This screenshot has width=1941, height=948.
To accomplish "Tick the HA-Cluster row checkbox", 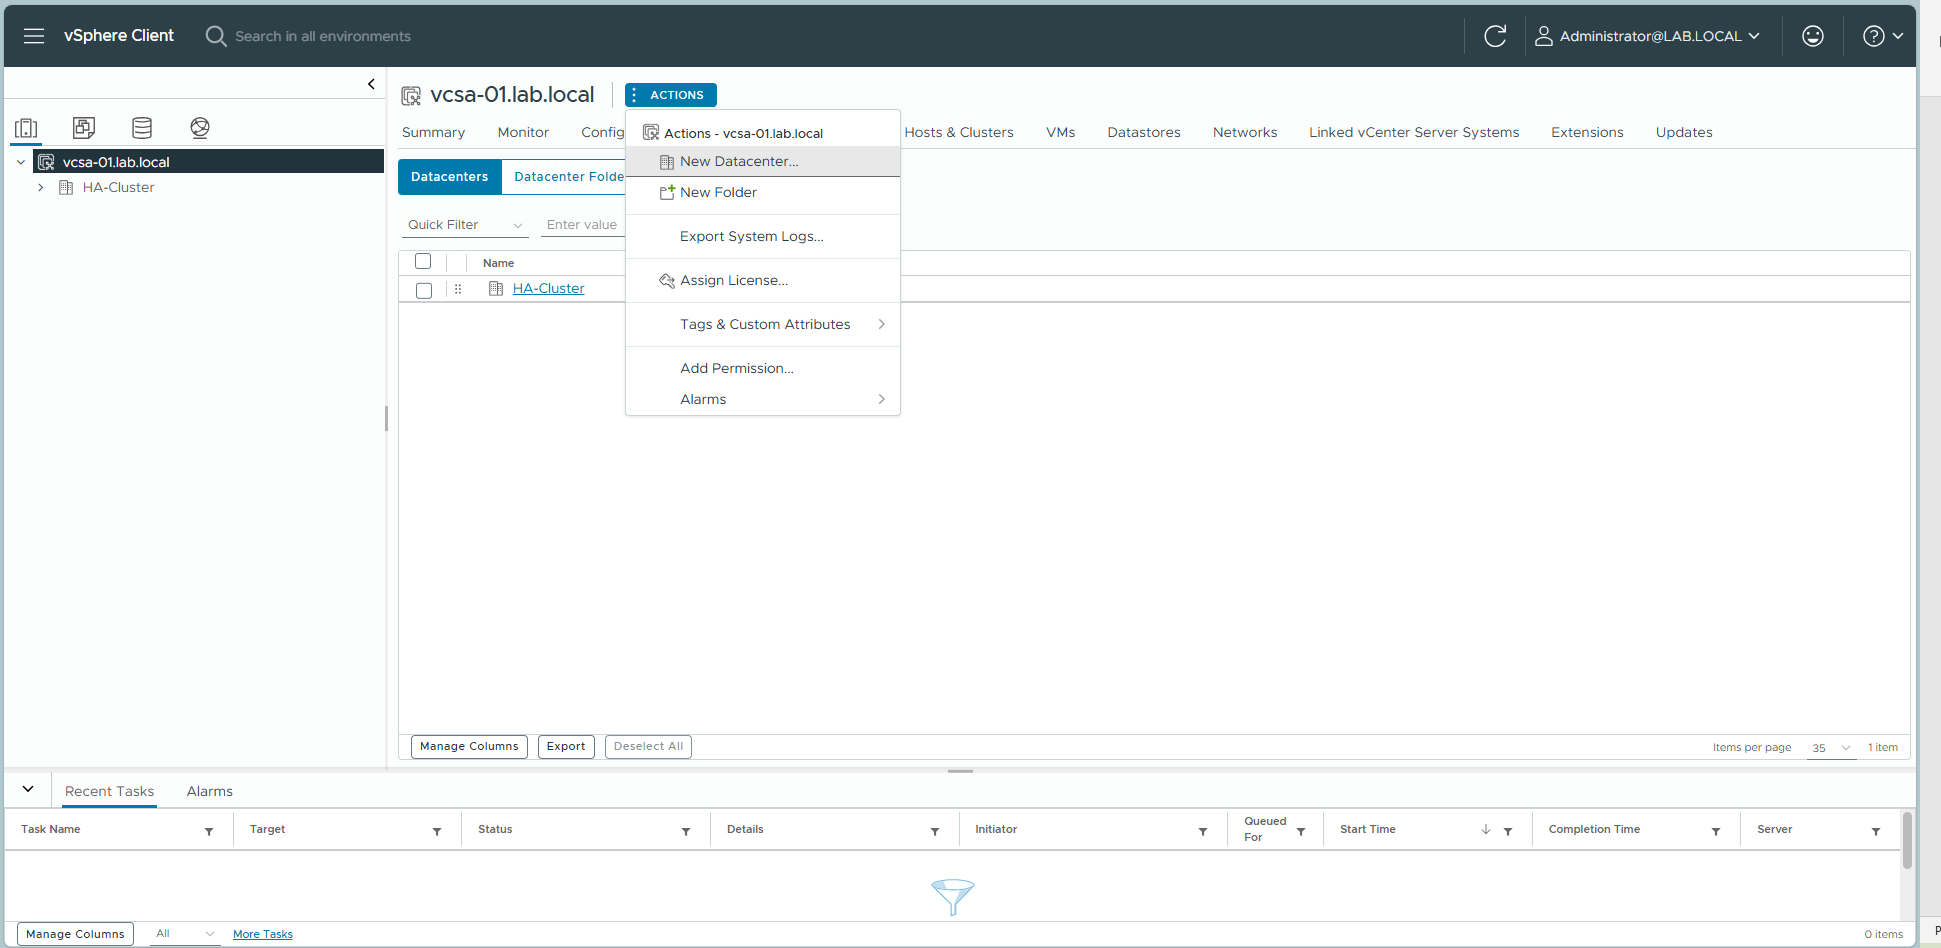I will (424, 290).
